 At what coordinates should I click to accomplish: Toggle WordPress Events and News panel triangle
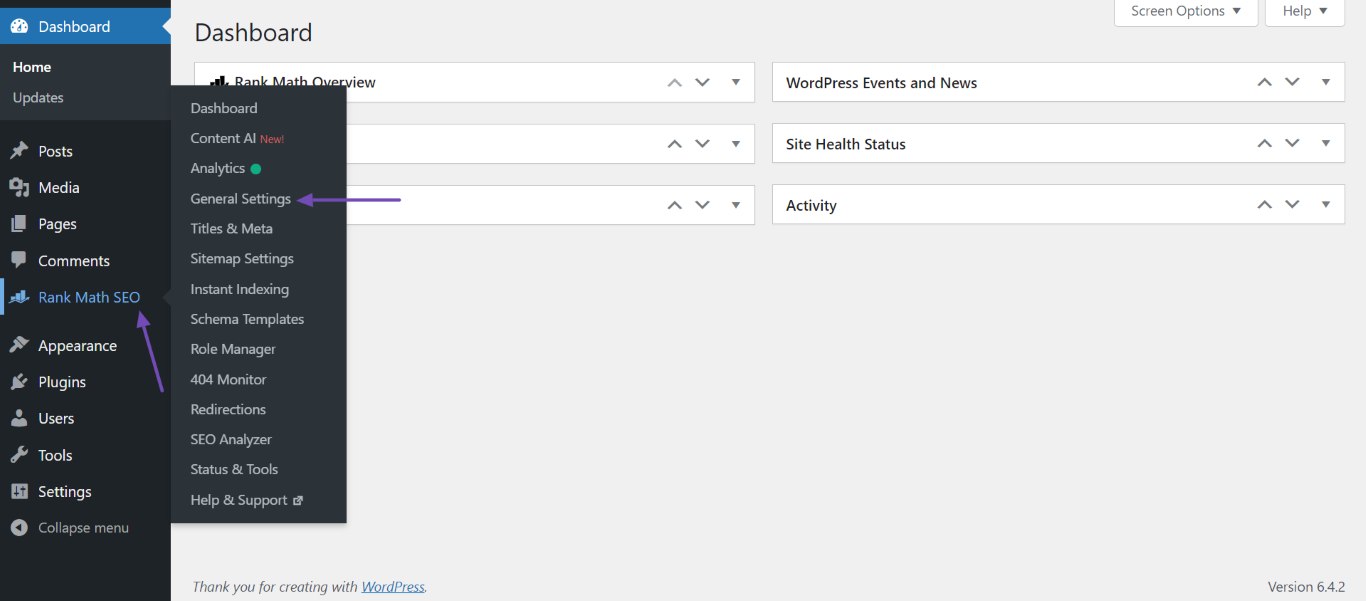click(x=1326, y=82)
